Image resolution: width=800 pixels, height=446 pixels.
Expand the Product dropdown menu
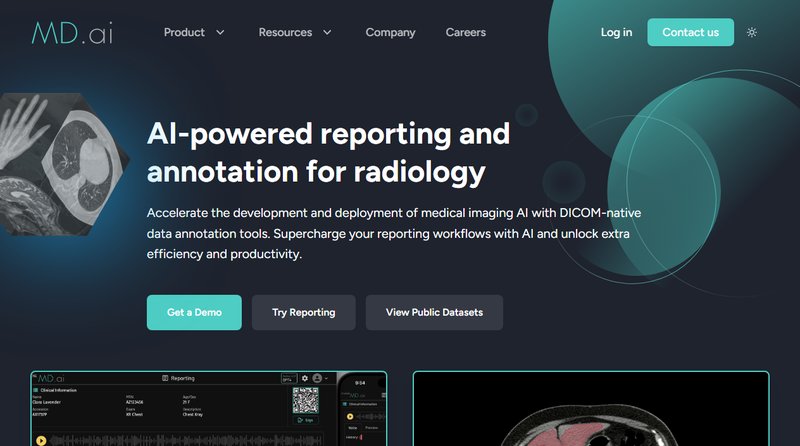(x=194, y=32)
